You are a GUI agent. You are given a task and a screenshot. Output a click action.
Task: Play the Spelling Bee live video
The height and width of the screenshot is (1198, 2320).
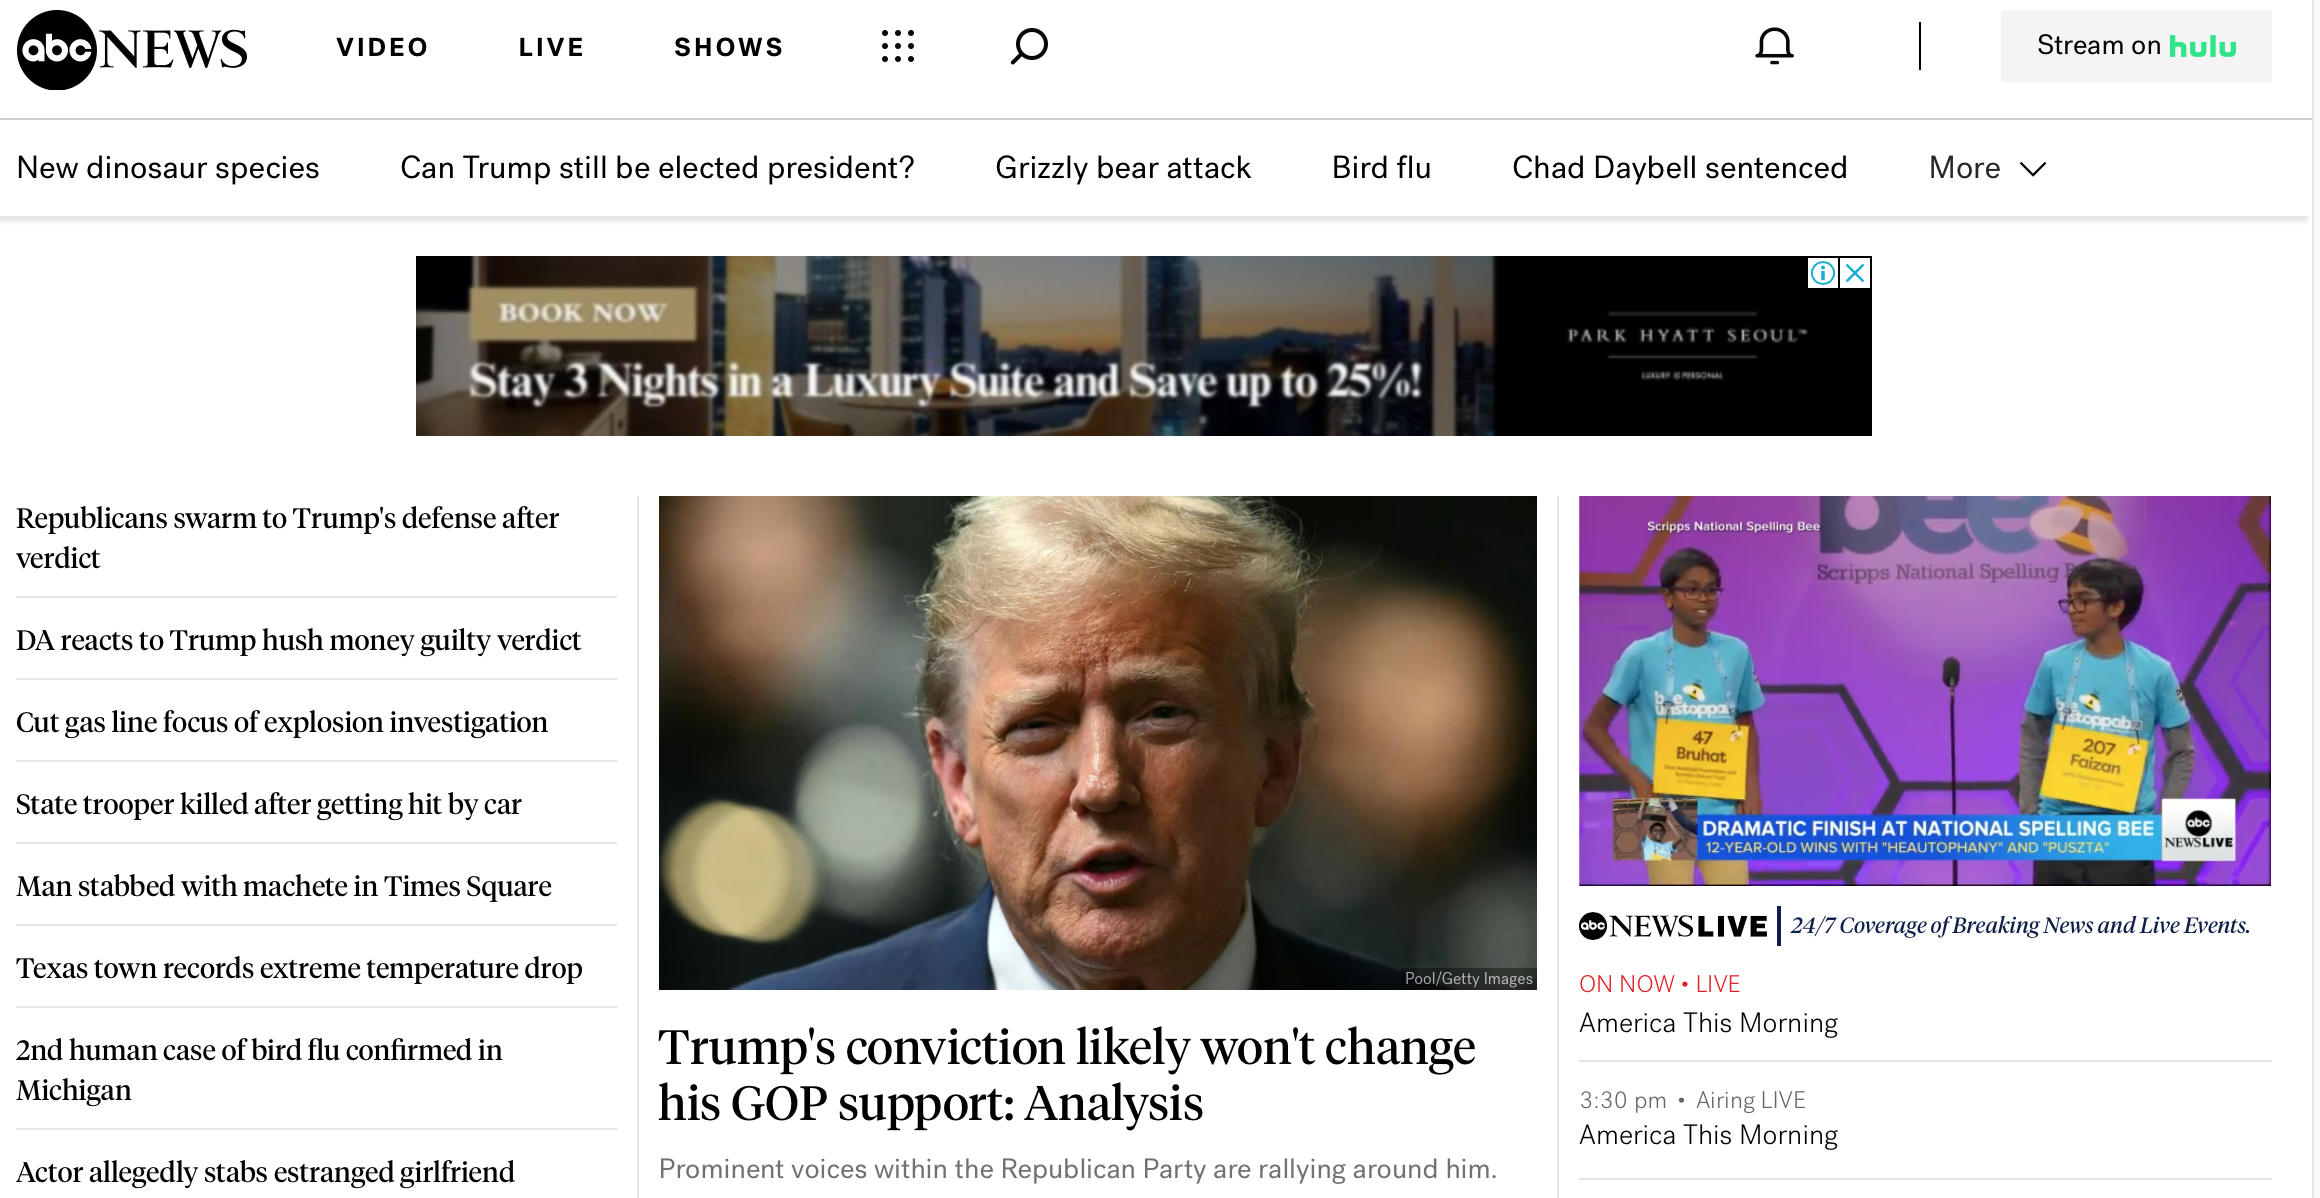[1924, 691]
